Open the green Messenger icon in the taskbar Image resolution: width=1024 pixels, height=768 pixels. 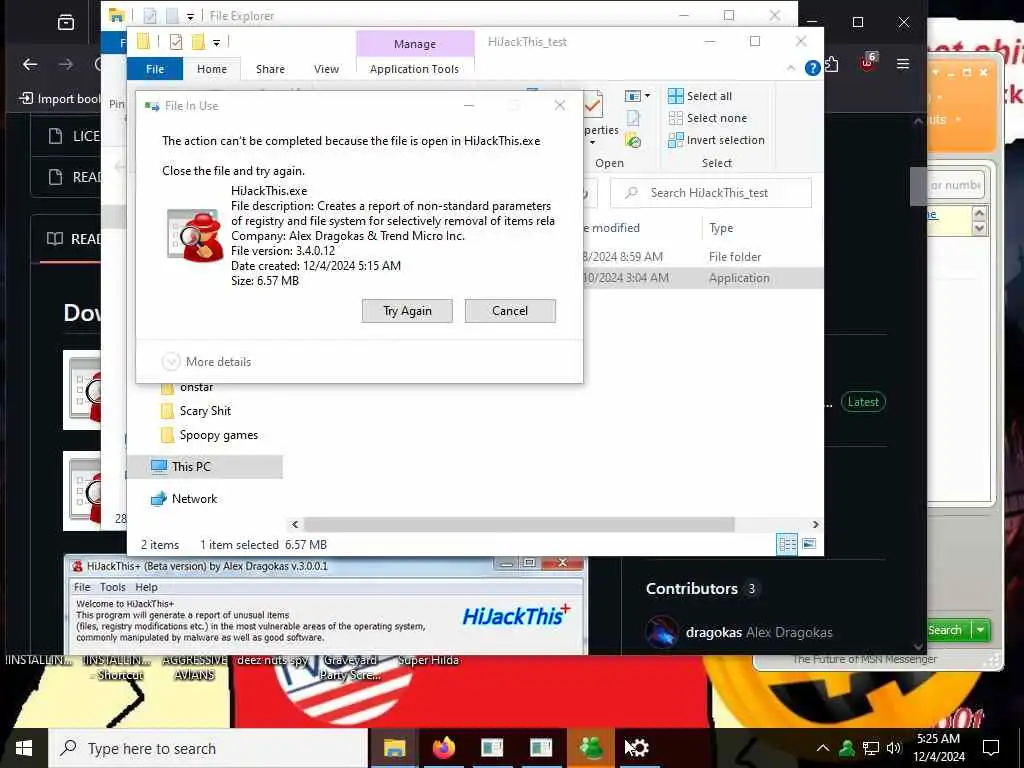(x=590, y=748)
